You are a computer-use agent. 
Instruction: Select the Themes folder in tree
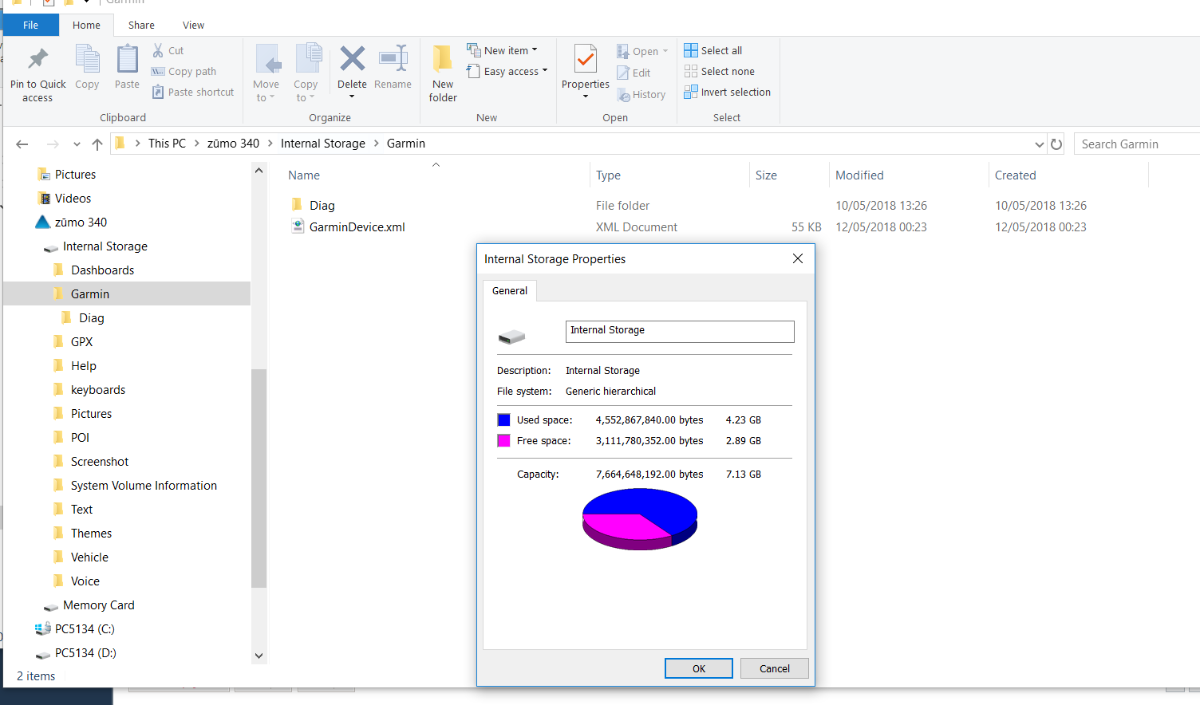91,534
